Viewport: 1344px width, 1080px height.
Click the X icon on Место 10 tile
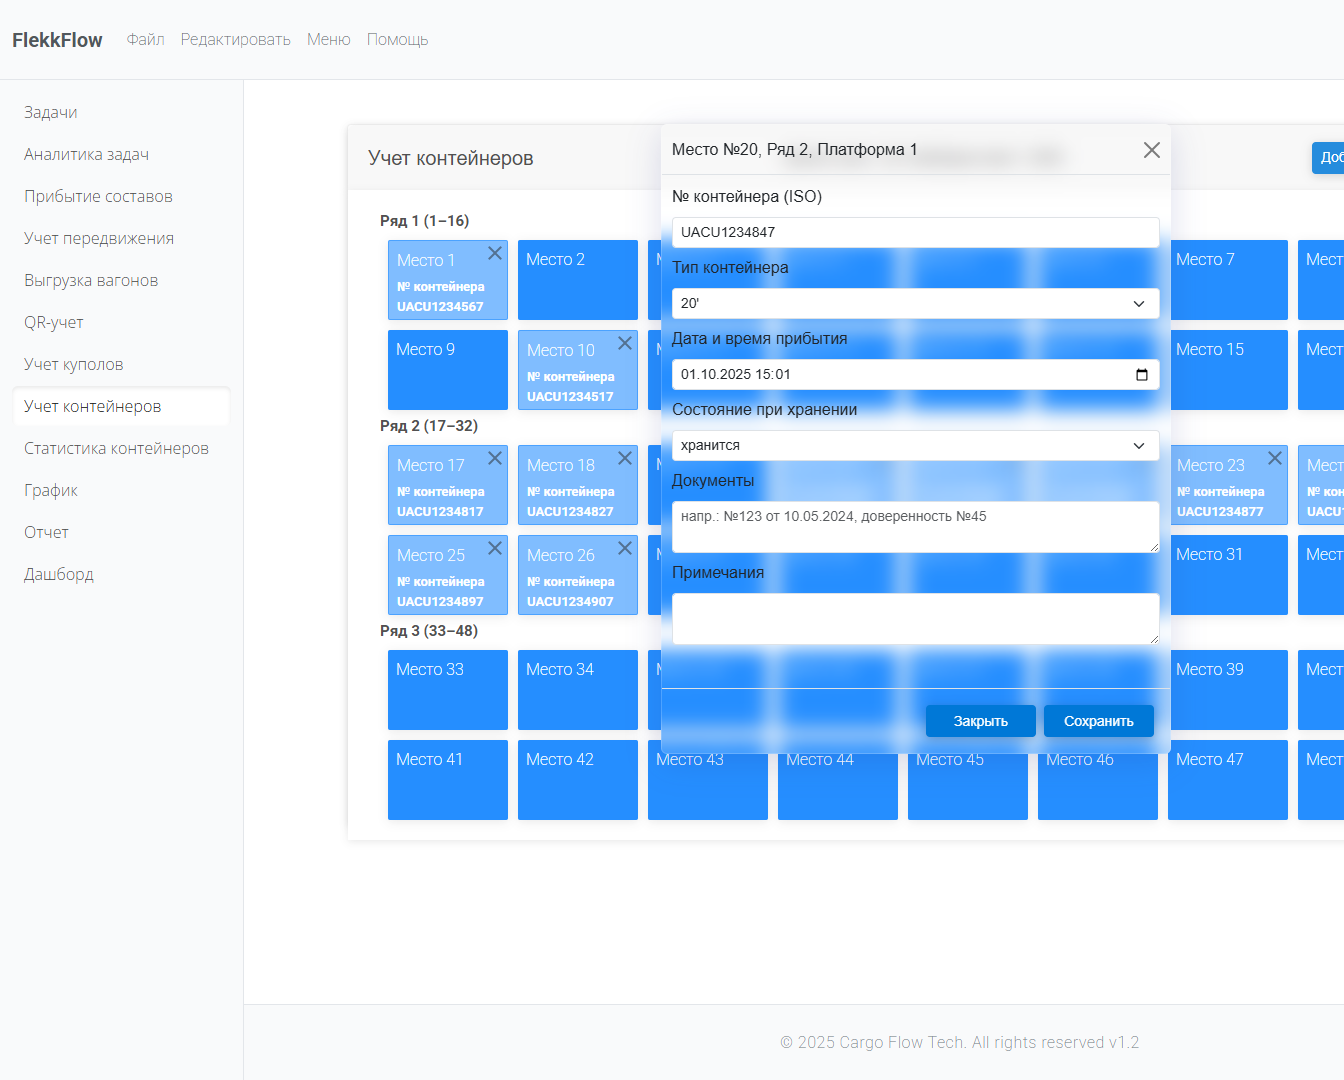(625, 344)
